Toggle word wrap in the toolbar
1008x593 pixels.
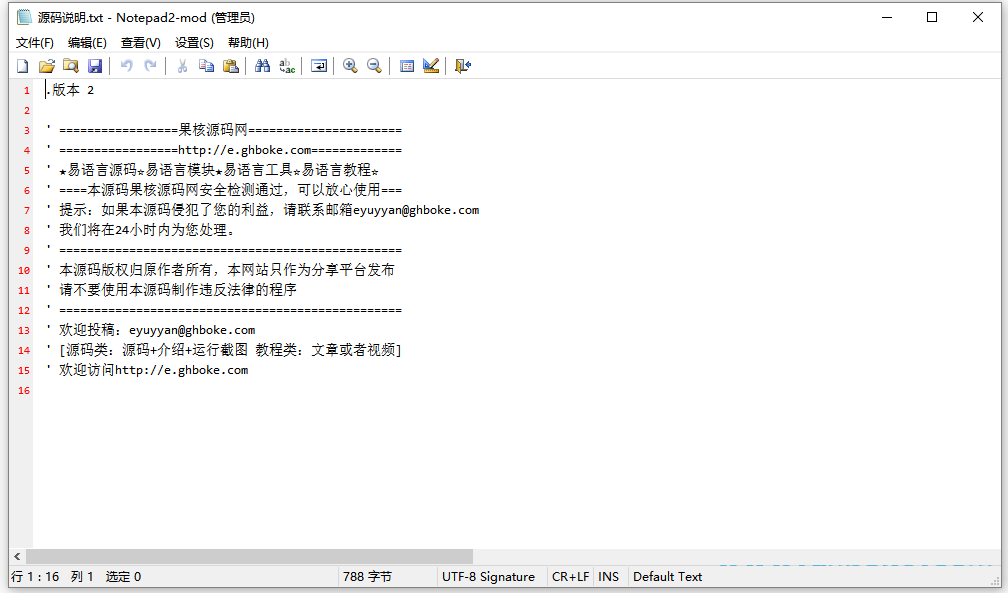point(318,65)
